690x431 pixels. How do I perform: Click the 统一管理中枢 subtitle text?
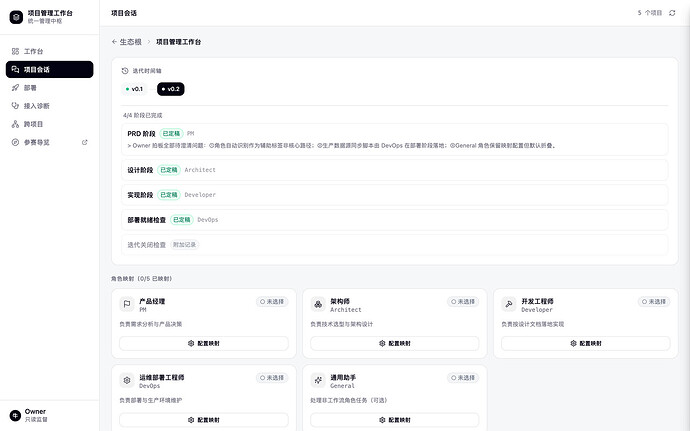point(44,21)
